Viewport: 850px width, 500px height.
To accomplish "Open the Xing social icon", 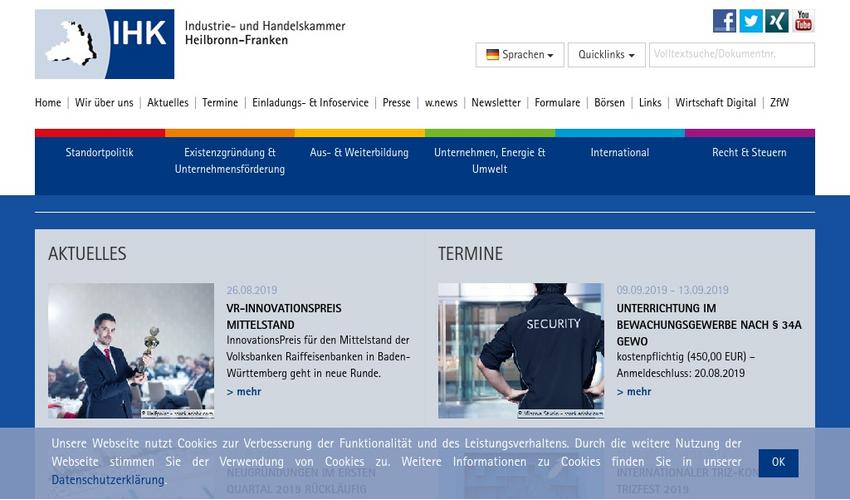I will pos(777,21).
